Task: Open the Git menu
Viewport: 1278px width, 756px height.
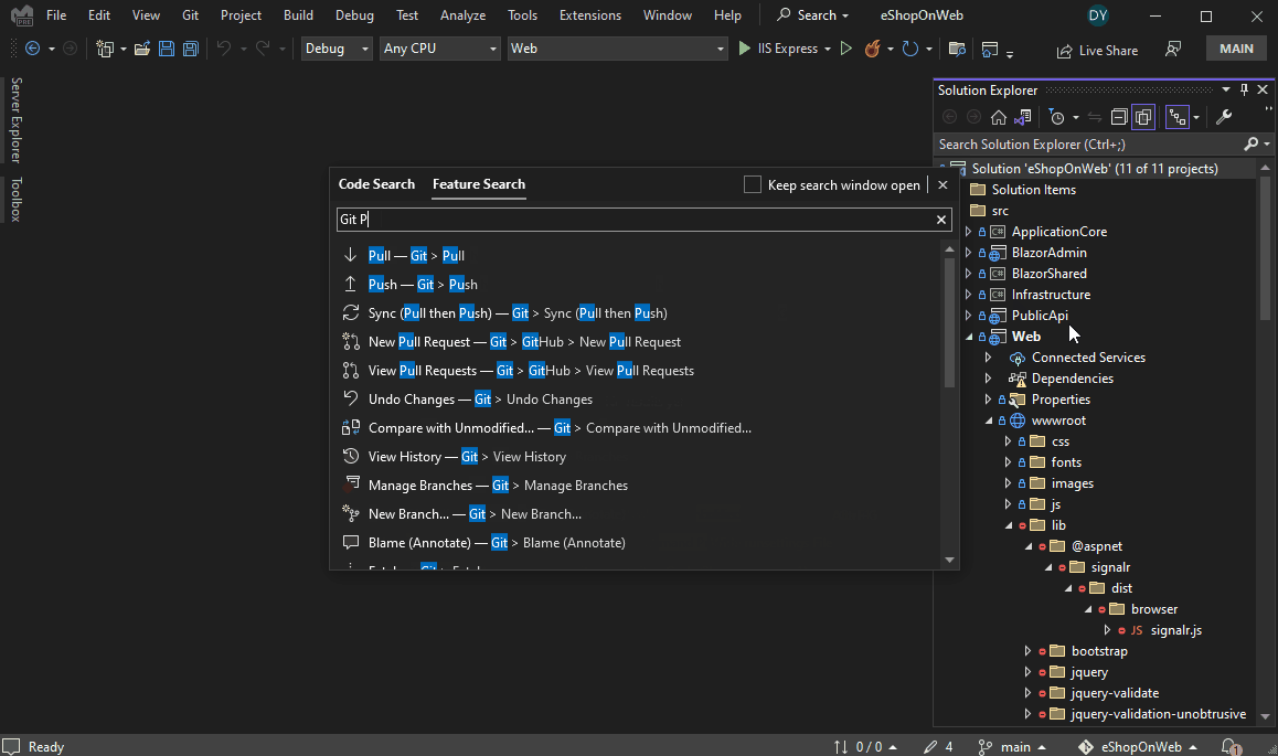Action: [190, 15]
